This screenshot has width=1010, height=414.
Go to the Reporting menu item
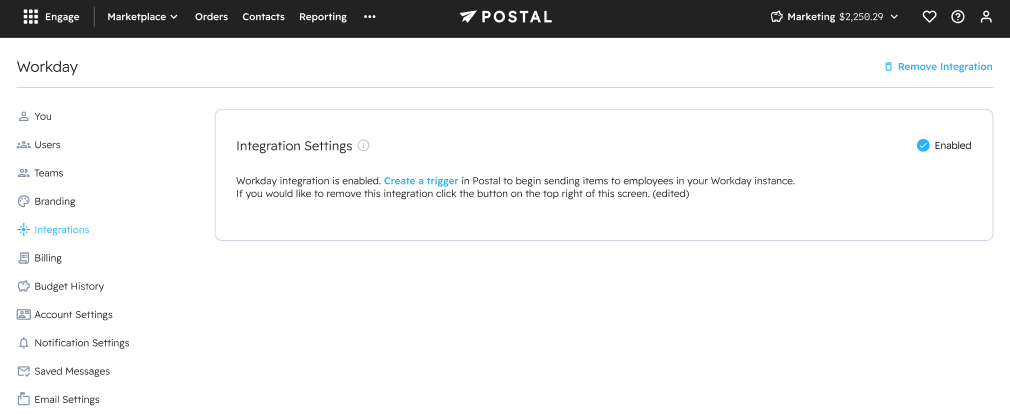[x=323, y=17]
